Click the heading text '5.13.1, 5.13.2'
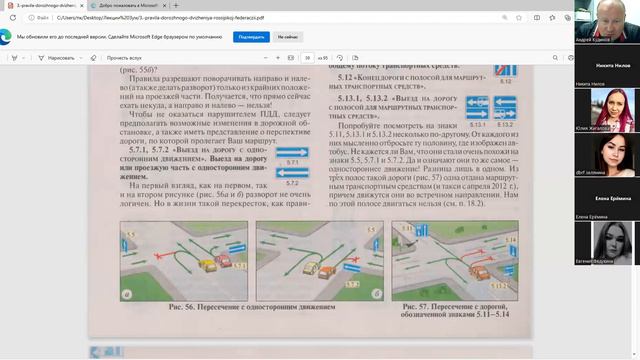 point(363,98)
